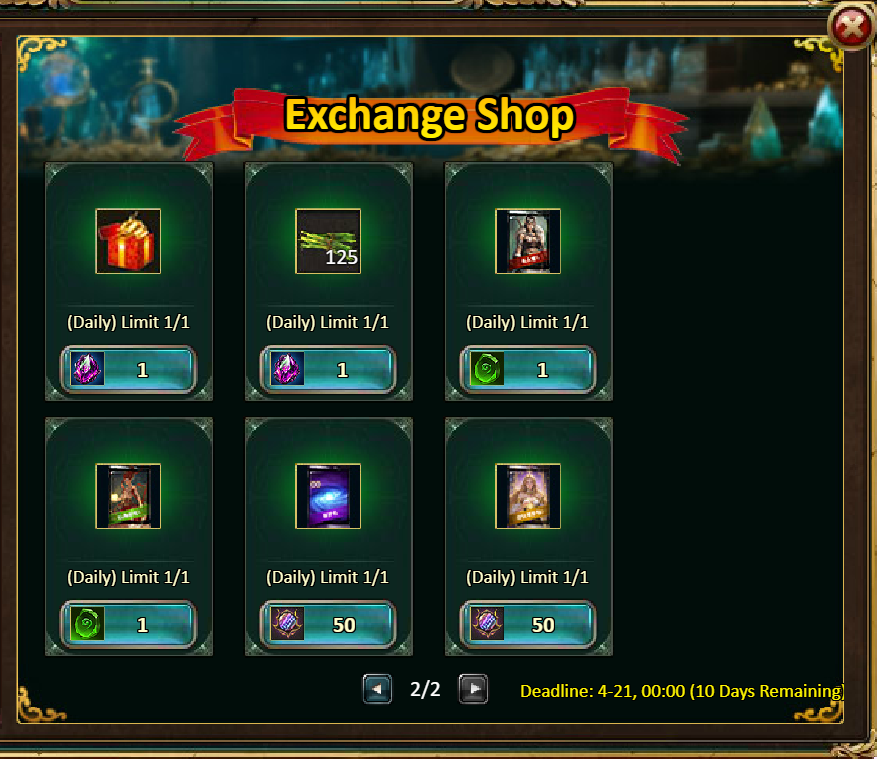This screenshot has width=877, height=759.
Task: Exchange goddess card for 50 emblems
Action: 528,624
